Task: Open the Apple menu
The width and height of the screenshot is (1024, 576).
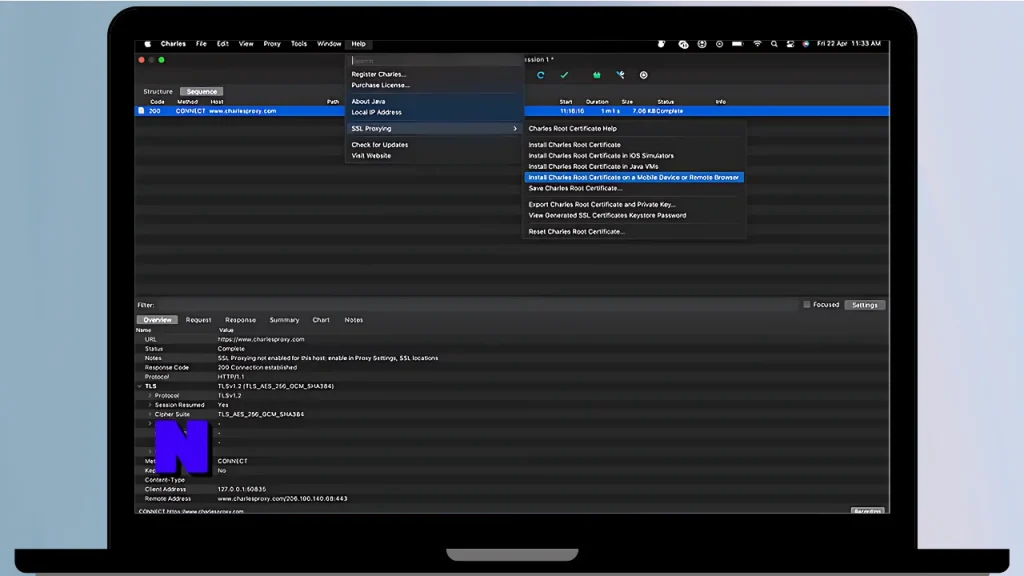Action: click(148, 44)
